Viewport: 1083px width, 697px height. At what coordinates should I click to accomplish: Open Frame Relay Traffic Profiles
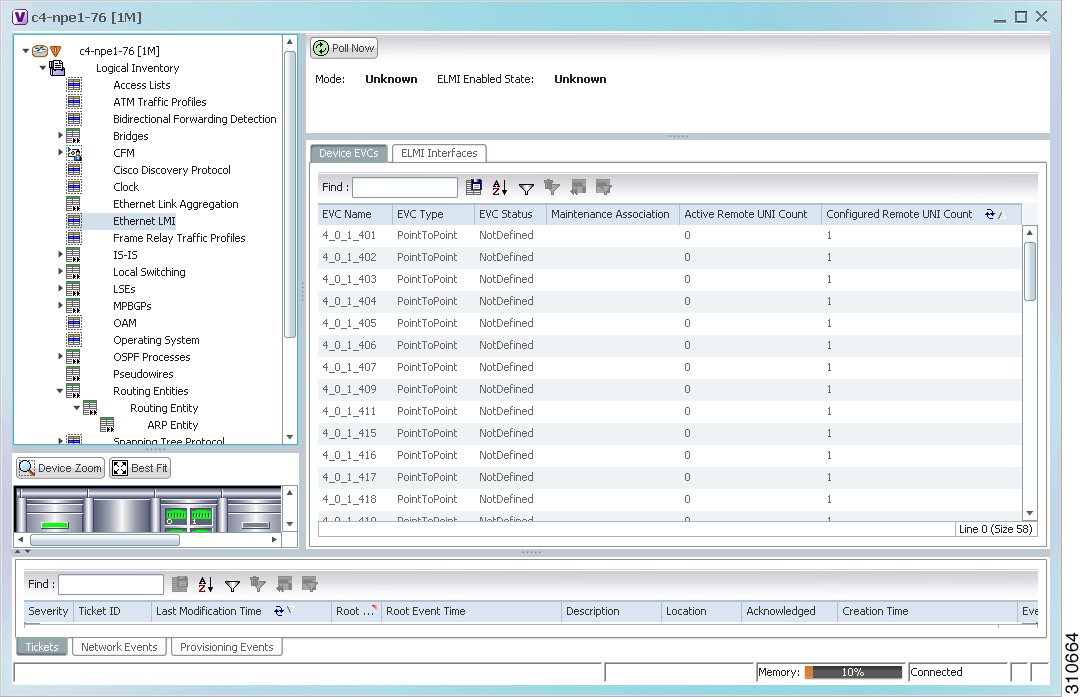tap(179, 238)
